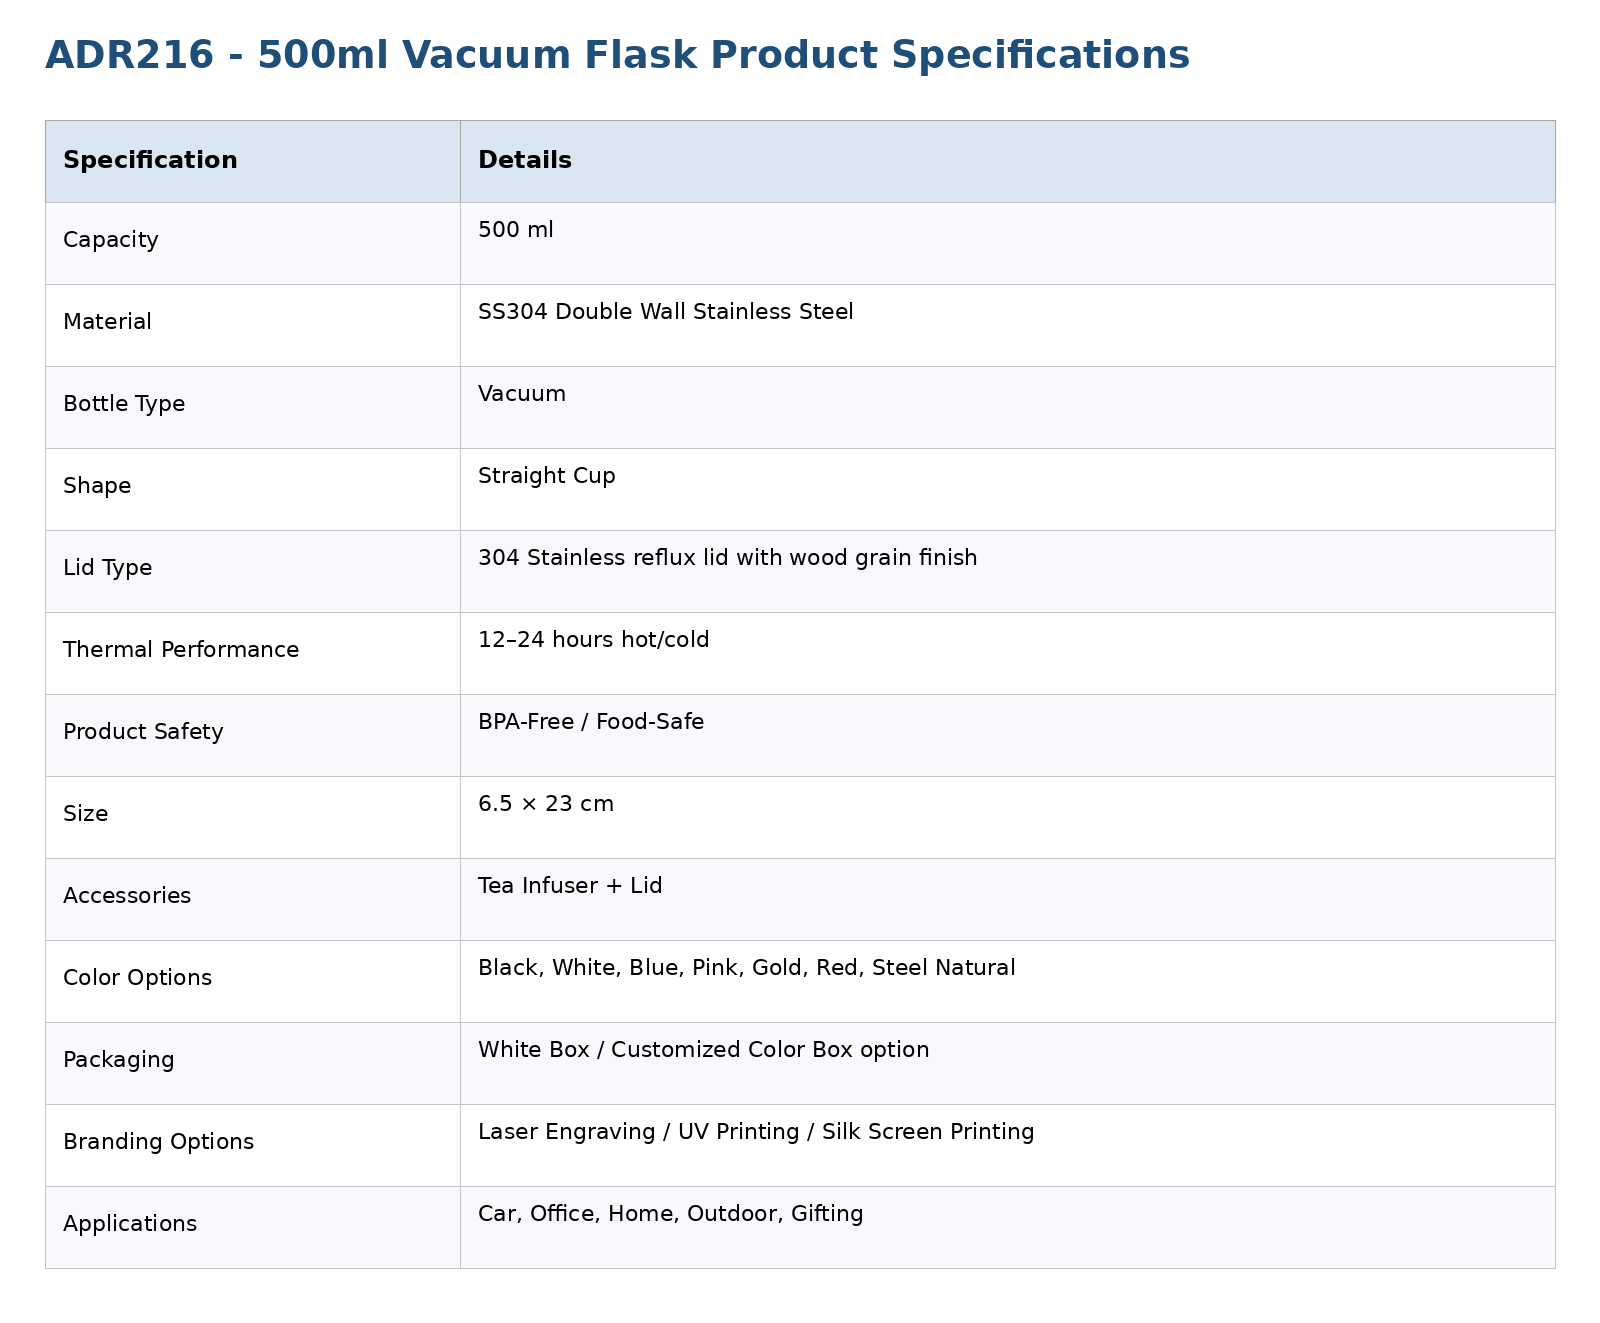Image resolution: width=1600 pixels, height=1323 pixels.
Task: Click the page title ADR216 Vacuum Flask heading
Action: 617,55
